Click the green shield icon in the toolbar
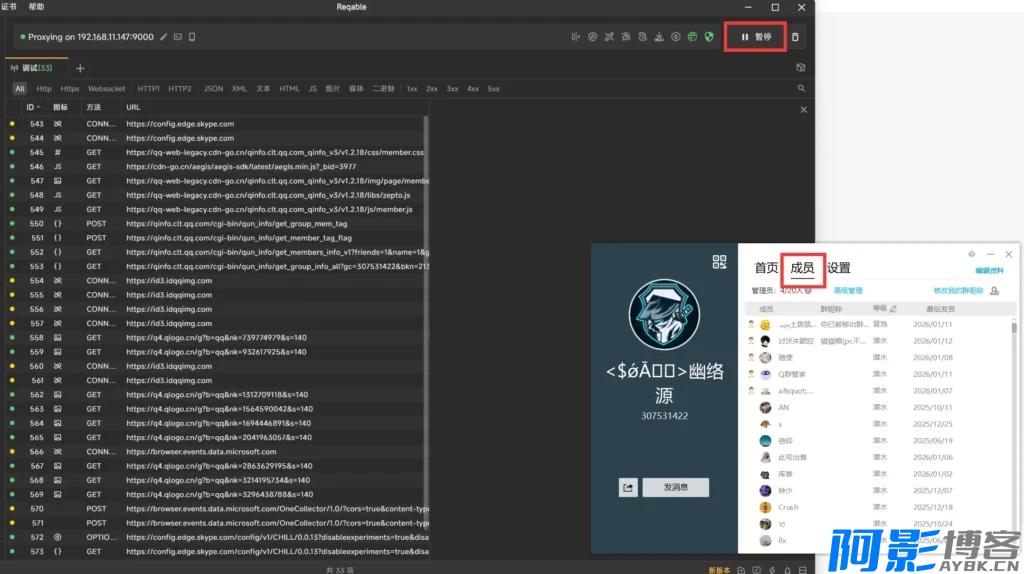1024x574 pixels. 709,37
